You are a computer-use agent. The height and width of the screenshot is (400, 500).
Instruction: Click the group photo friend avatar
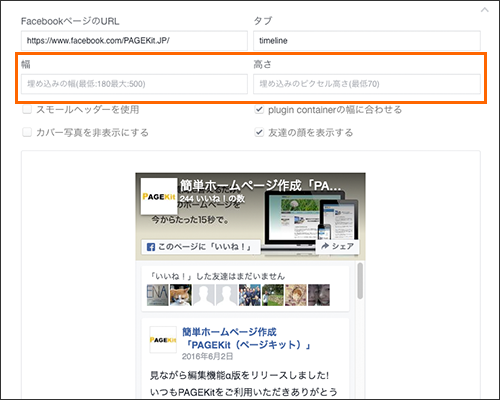250,295
